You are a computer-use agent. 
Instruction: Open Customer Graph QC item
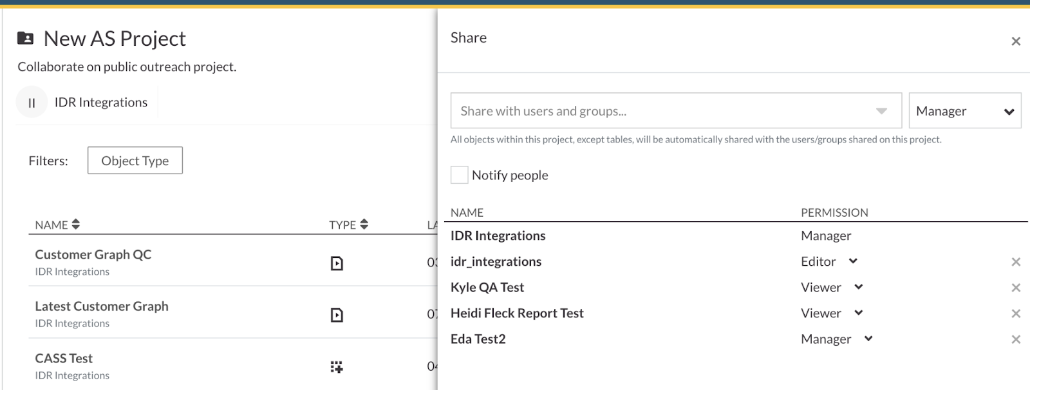coord(93,254)
